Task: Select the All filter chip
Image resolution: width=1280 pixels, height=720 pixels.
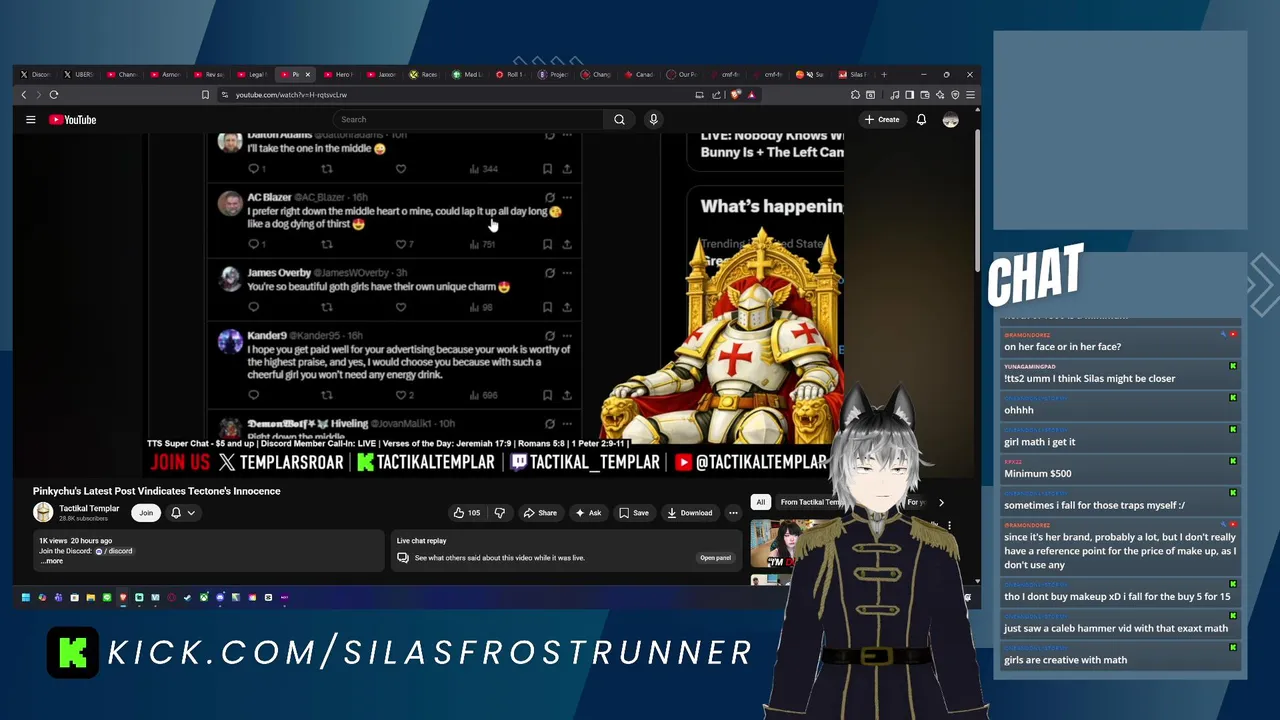Action: coord(761,503)
